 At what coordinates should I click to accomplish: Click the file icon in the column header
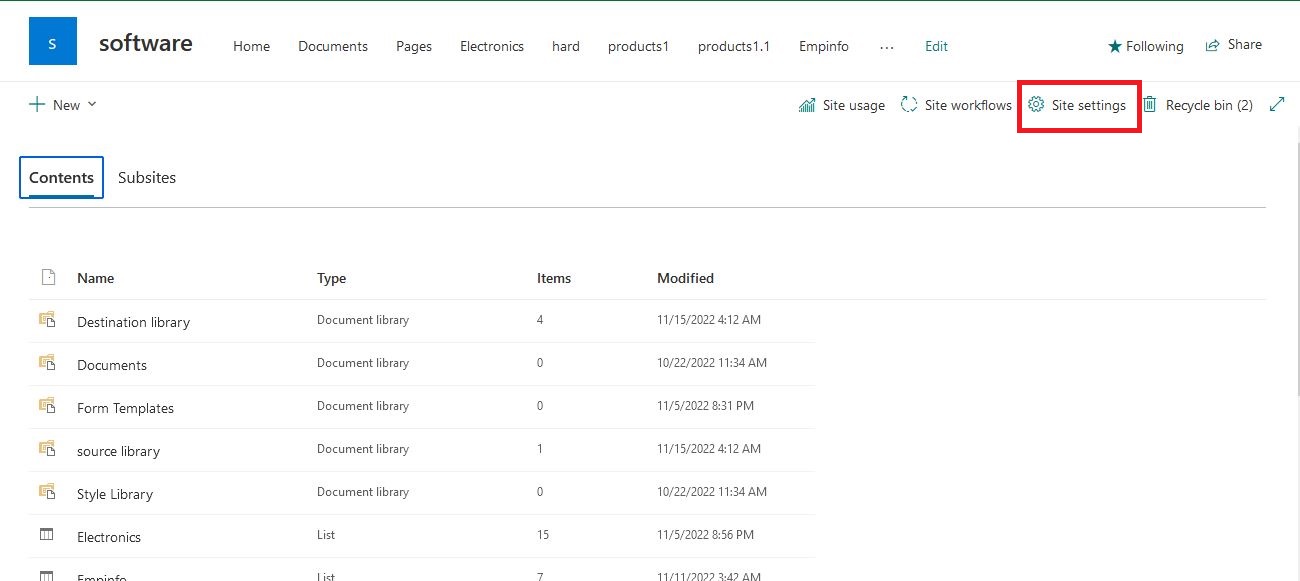click(48, 277)
